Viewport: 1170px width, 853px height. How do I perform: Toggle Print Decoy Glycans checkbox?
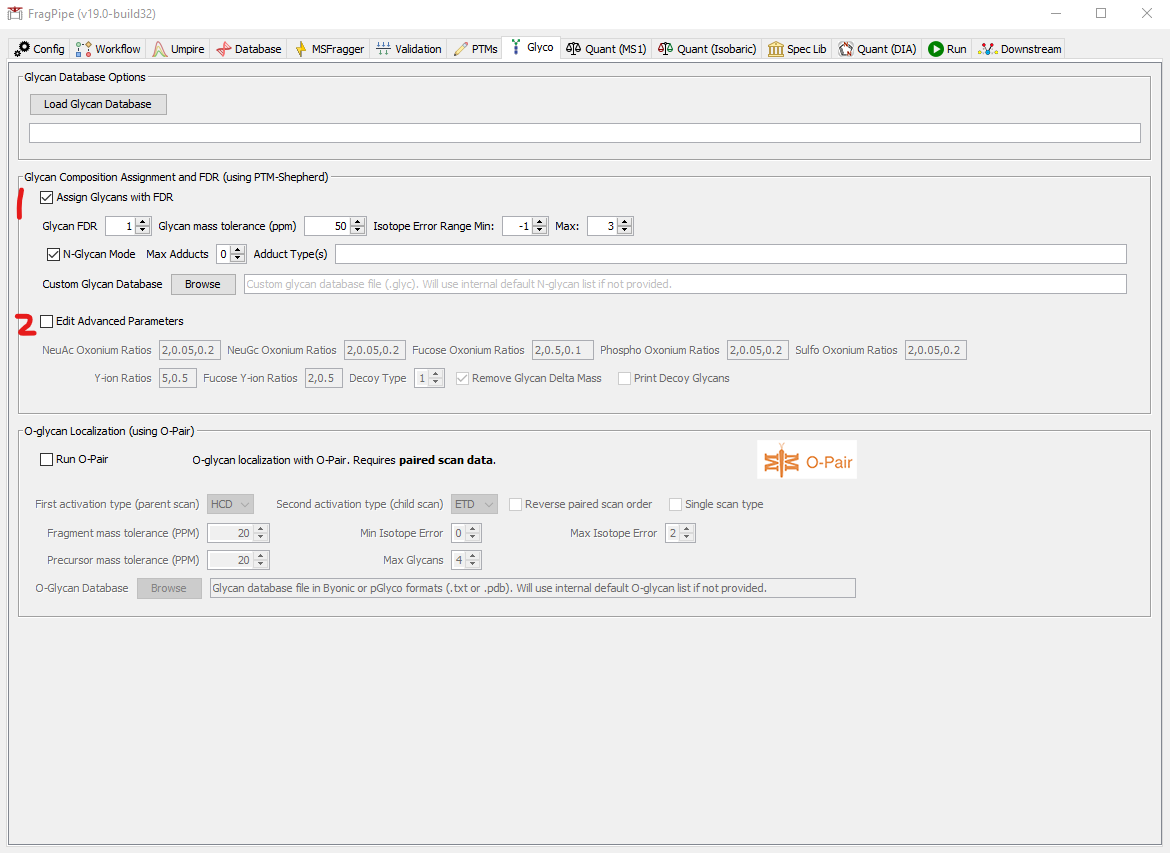point(625,378)
